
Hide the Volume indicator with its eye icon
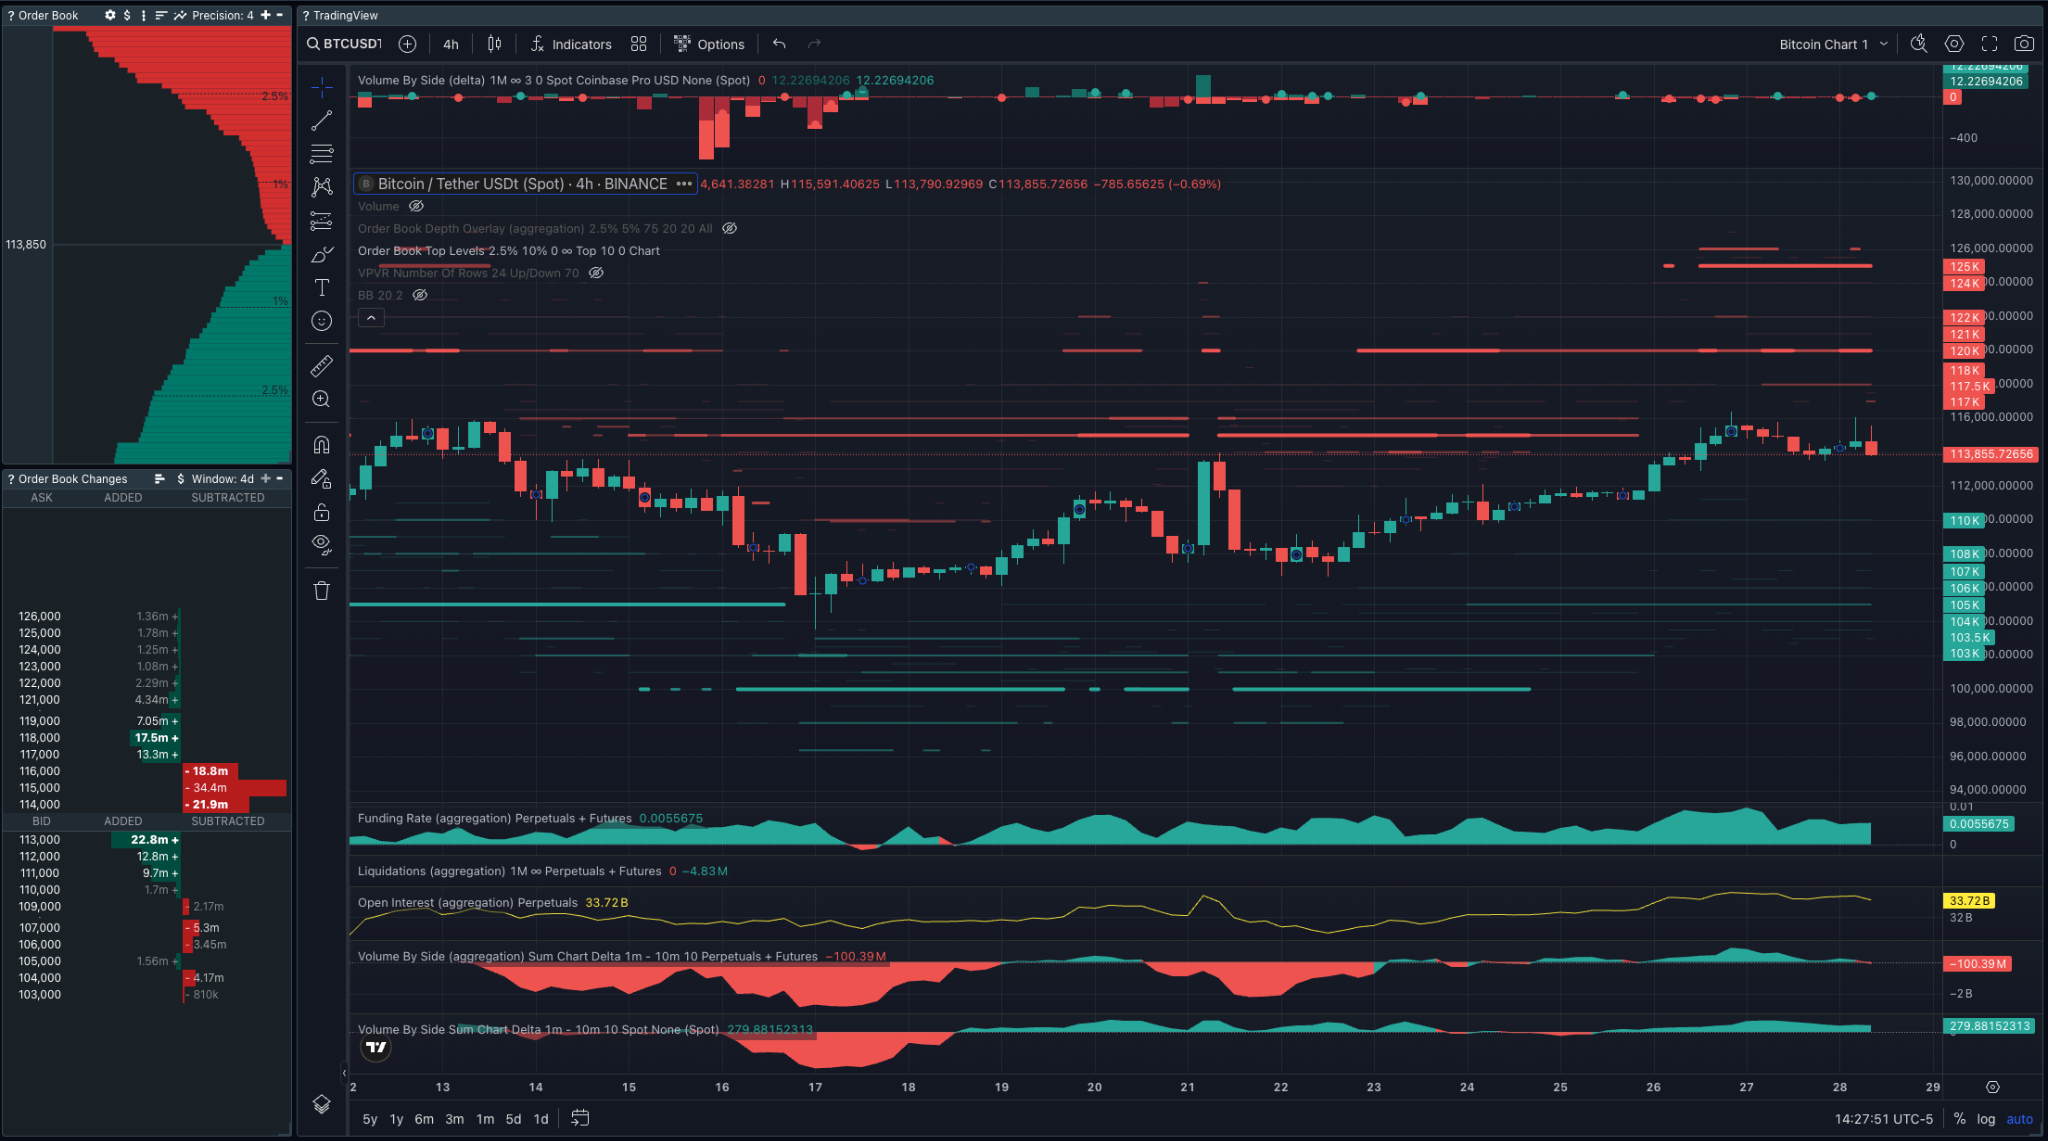point(417,206)
